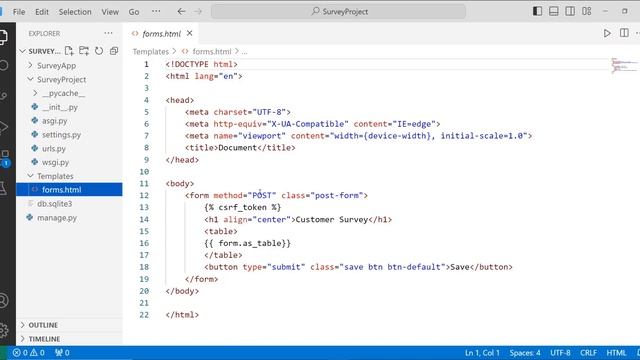Image resolution: width=640 pixels, height=360 pixels.
Task: Open the View menu
Action: tap(110, 12)
